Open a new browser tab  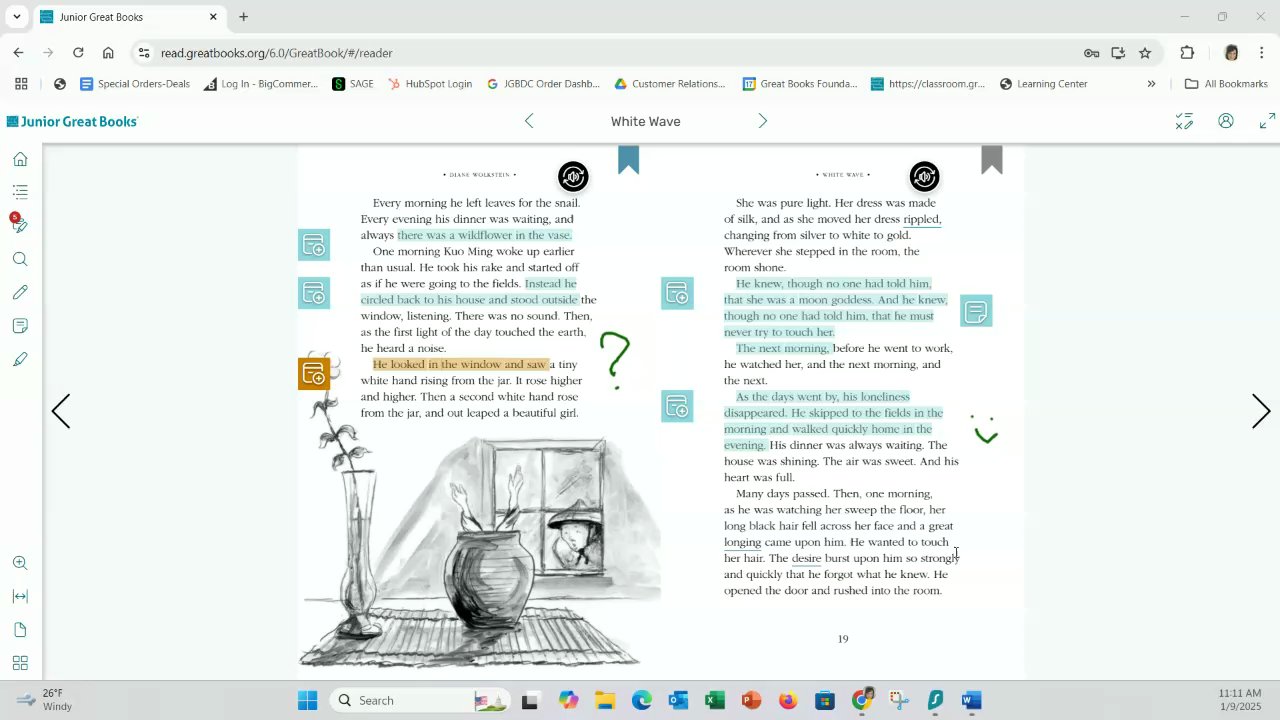coord(243,17)
